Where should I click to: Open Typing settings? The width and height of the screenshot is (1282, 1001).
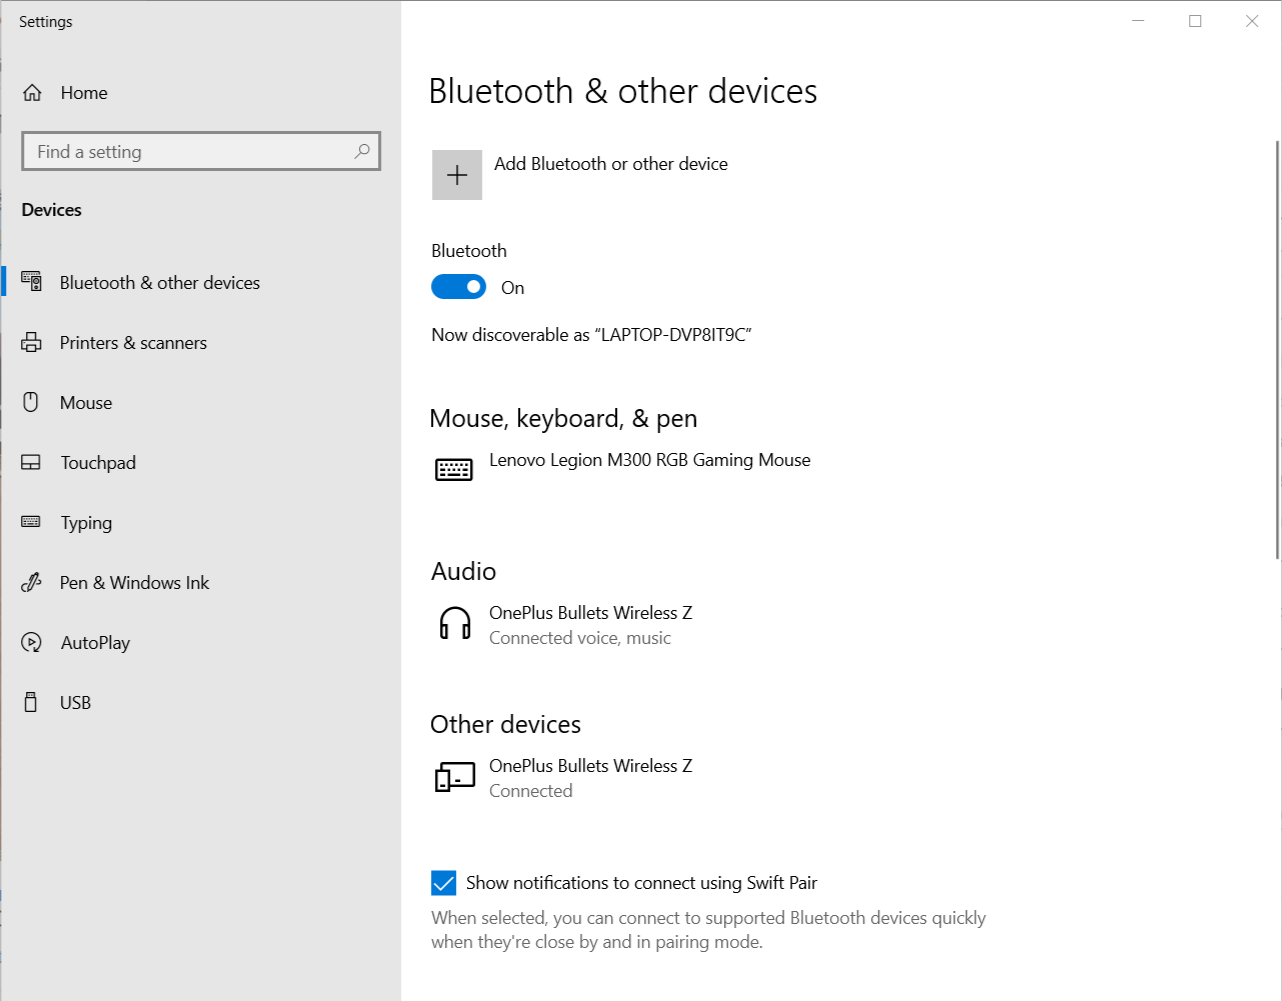point(86,522)
